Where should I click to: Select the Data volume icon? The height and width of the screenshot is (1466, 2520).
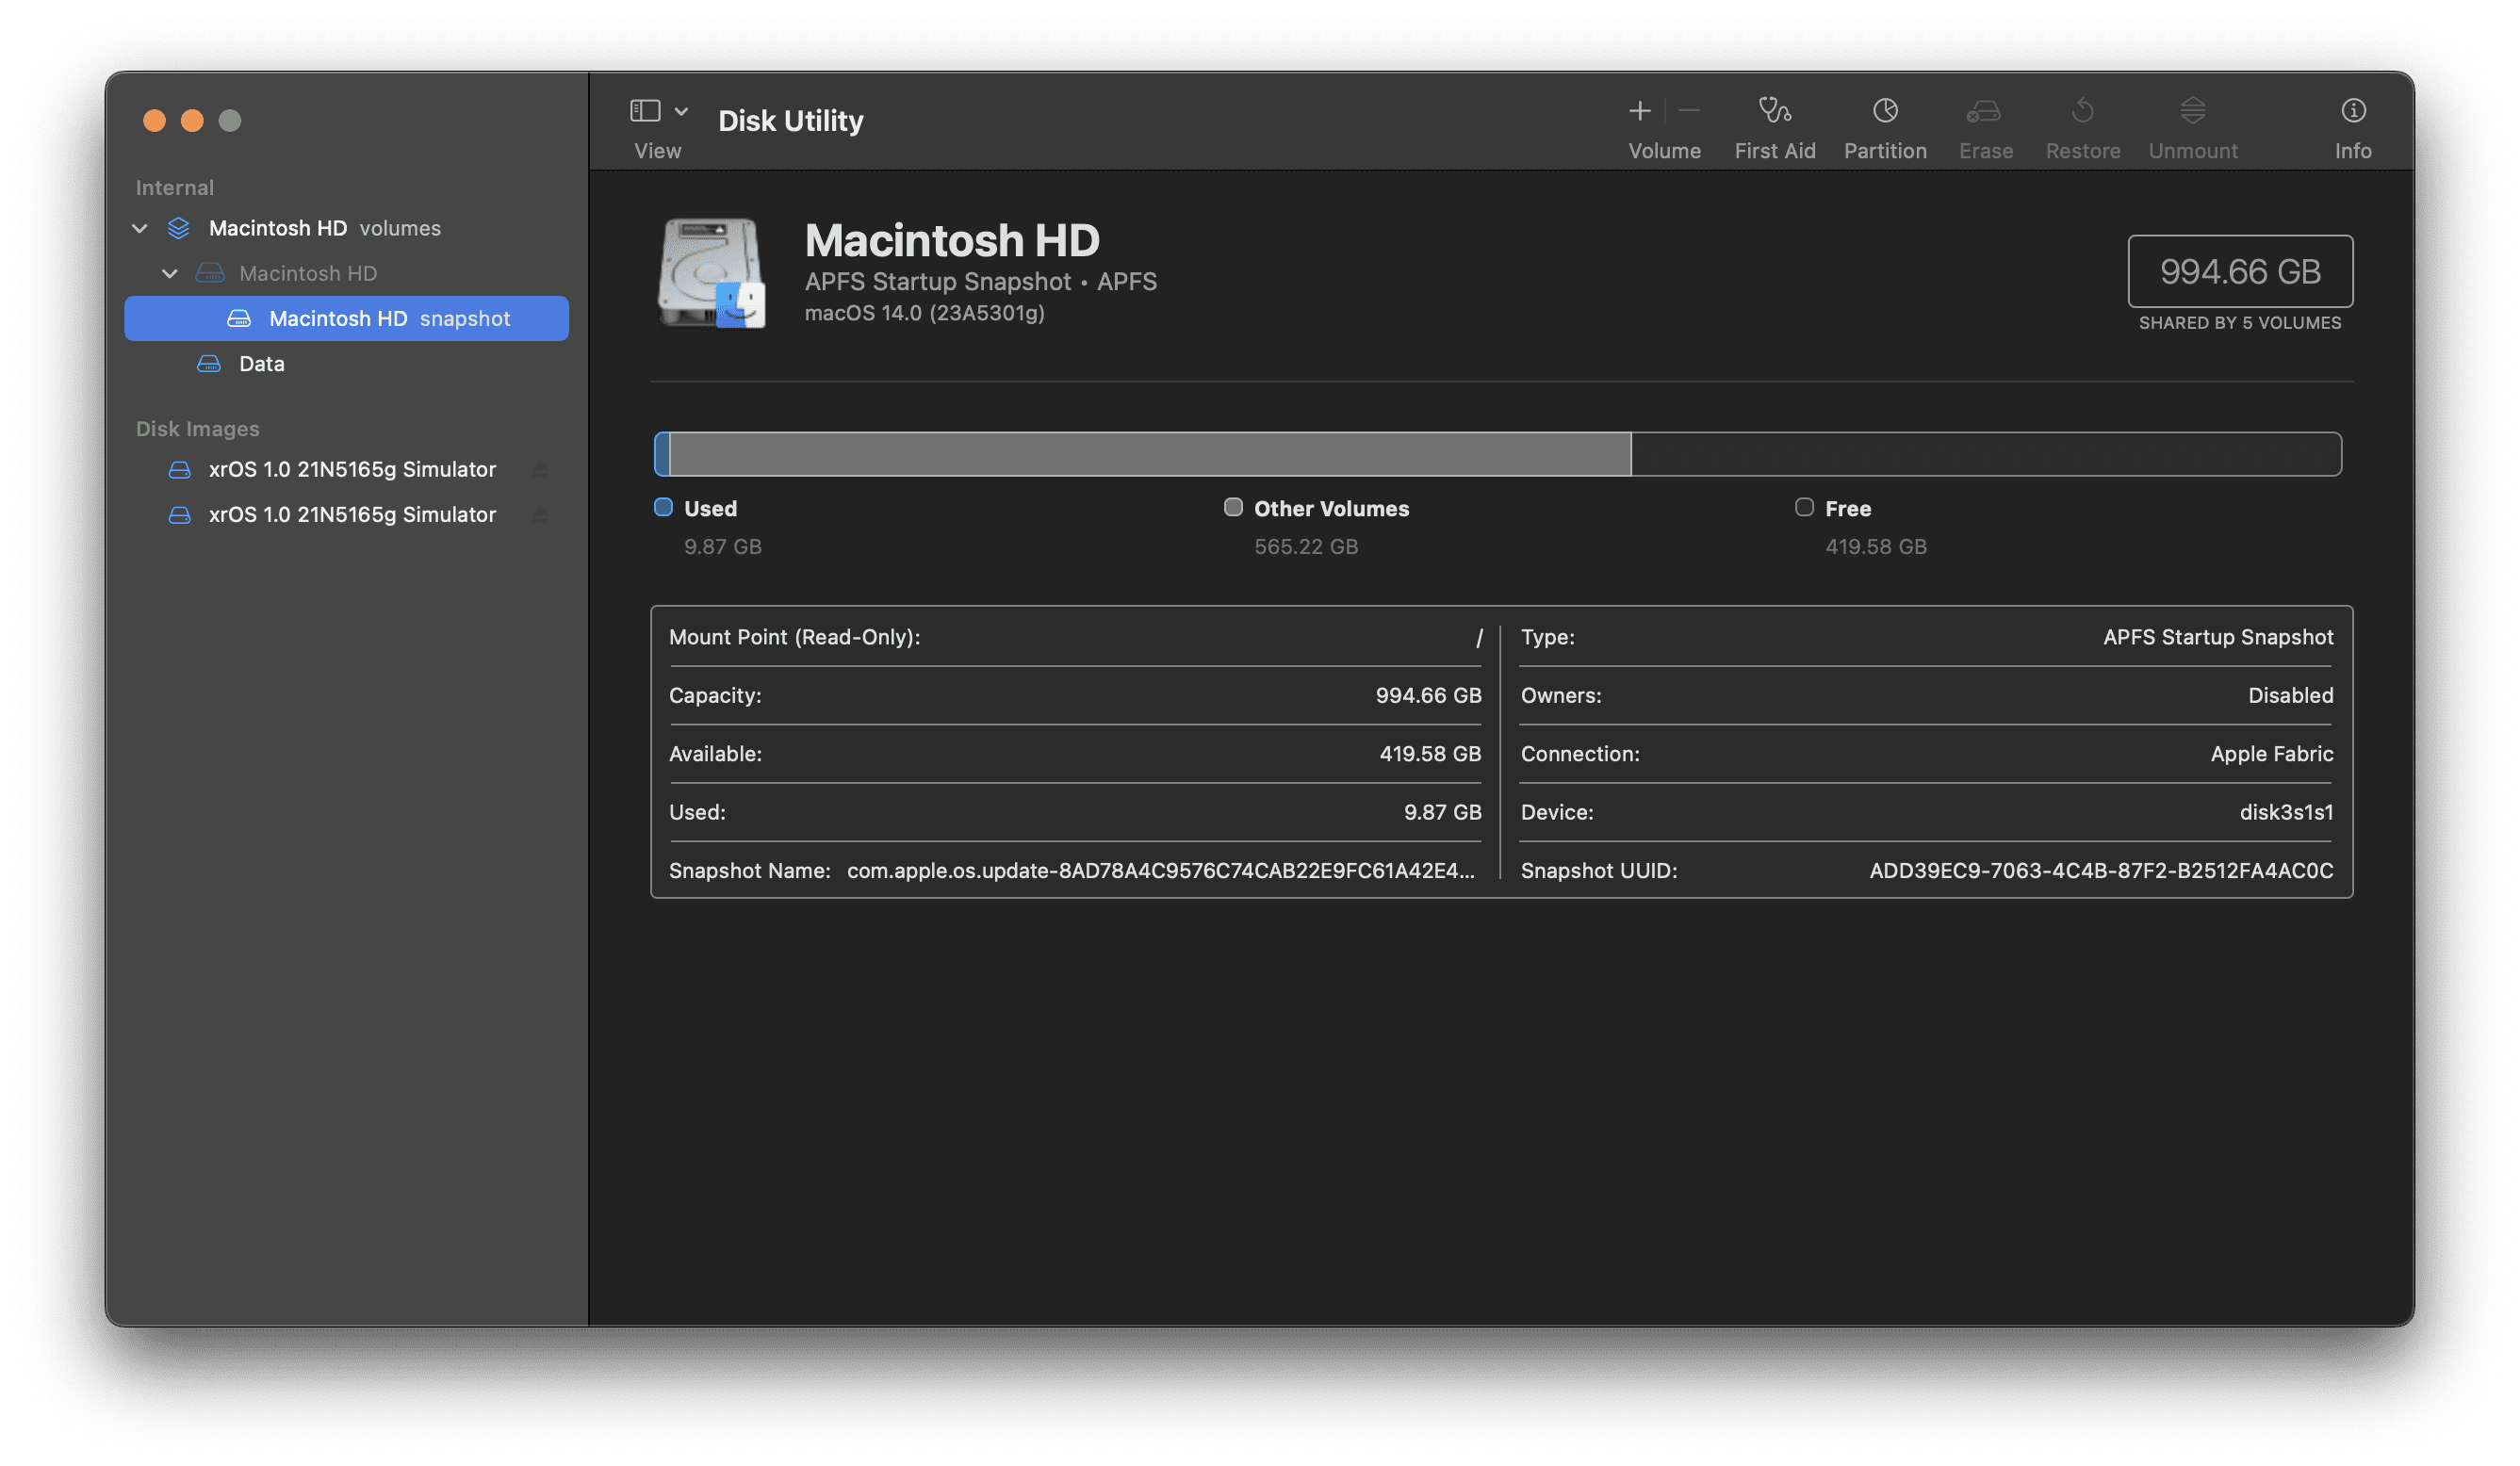[x=209, y=363]
